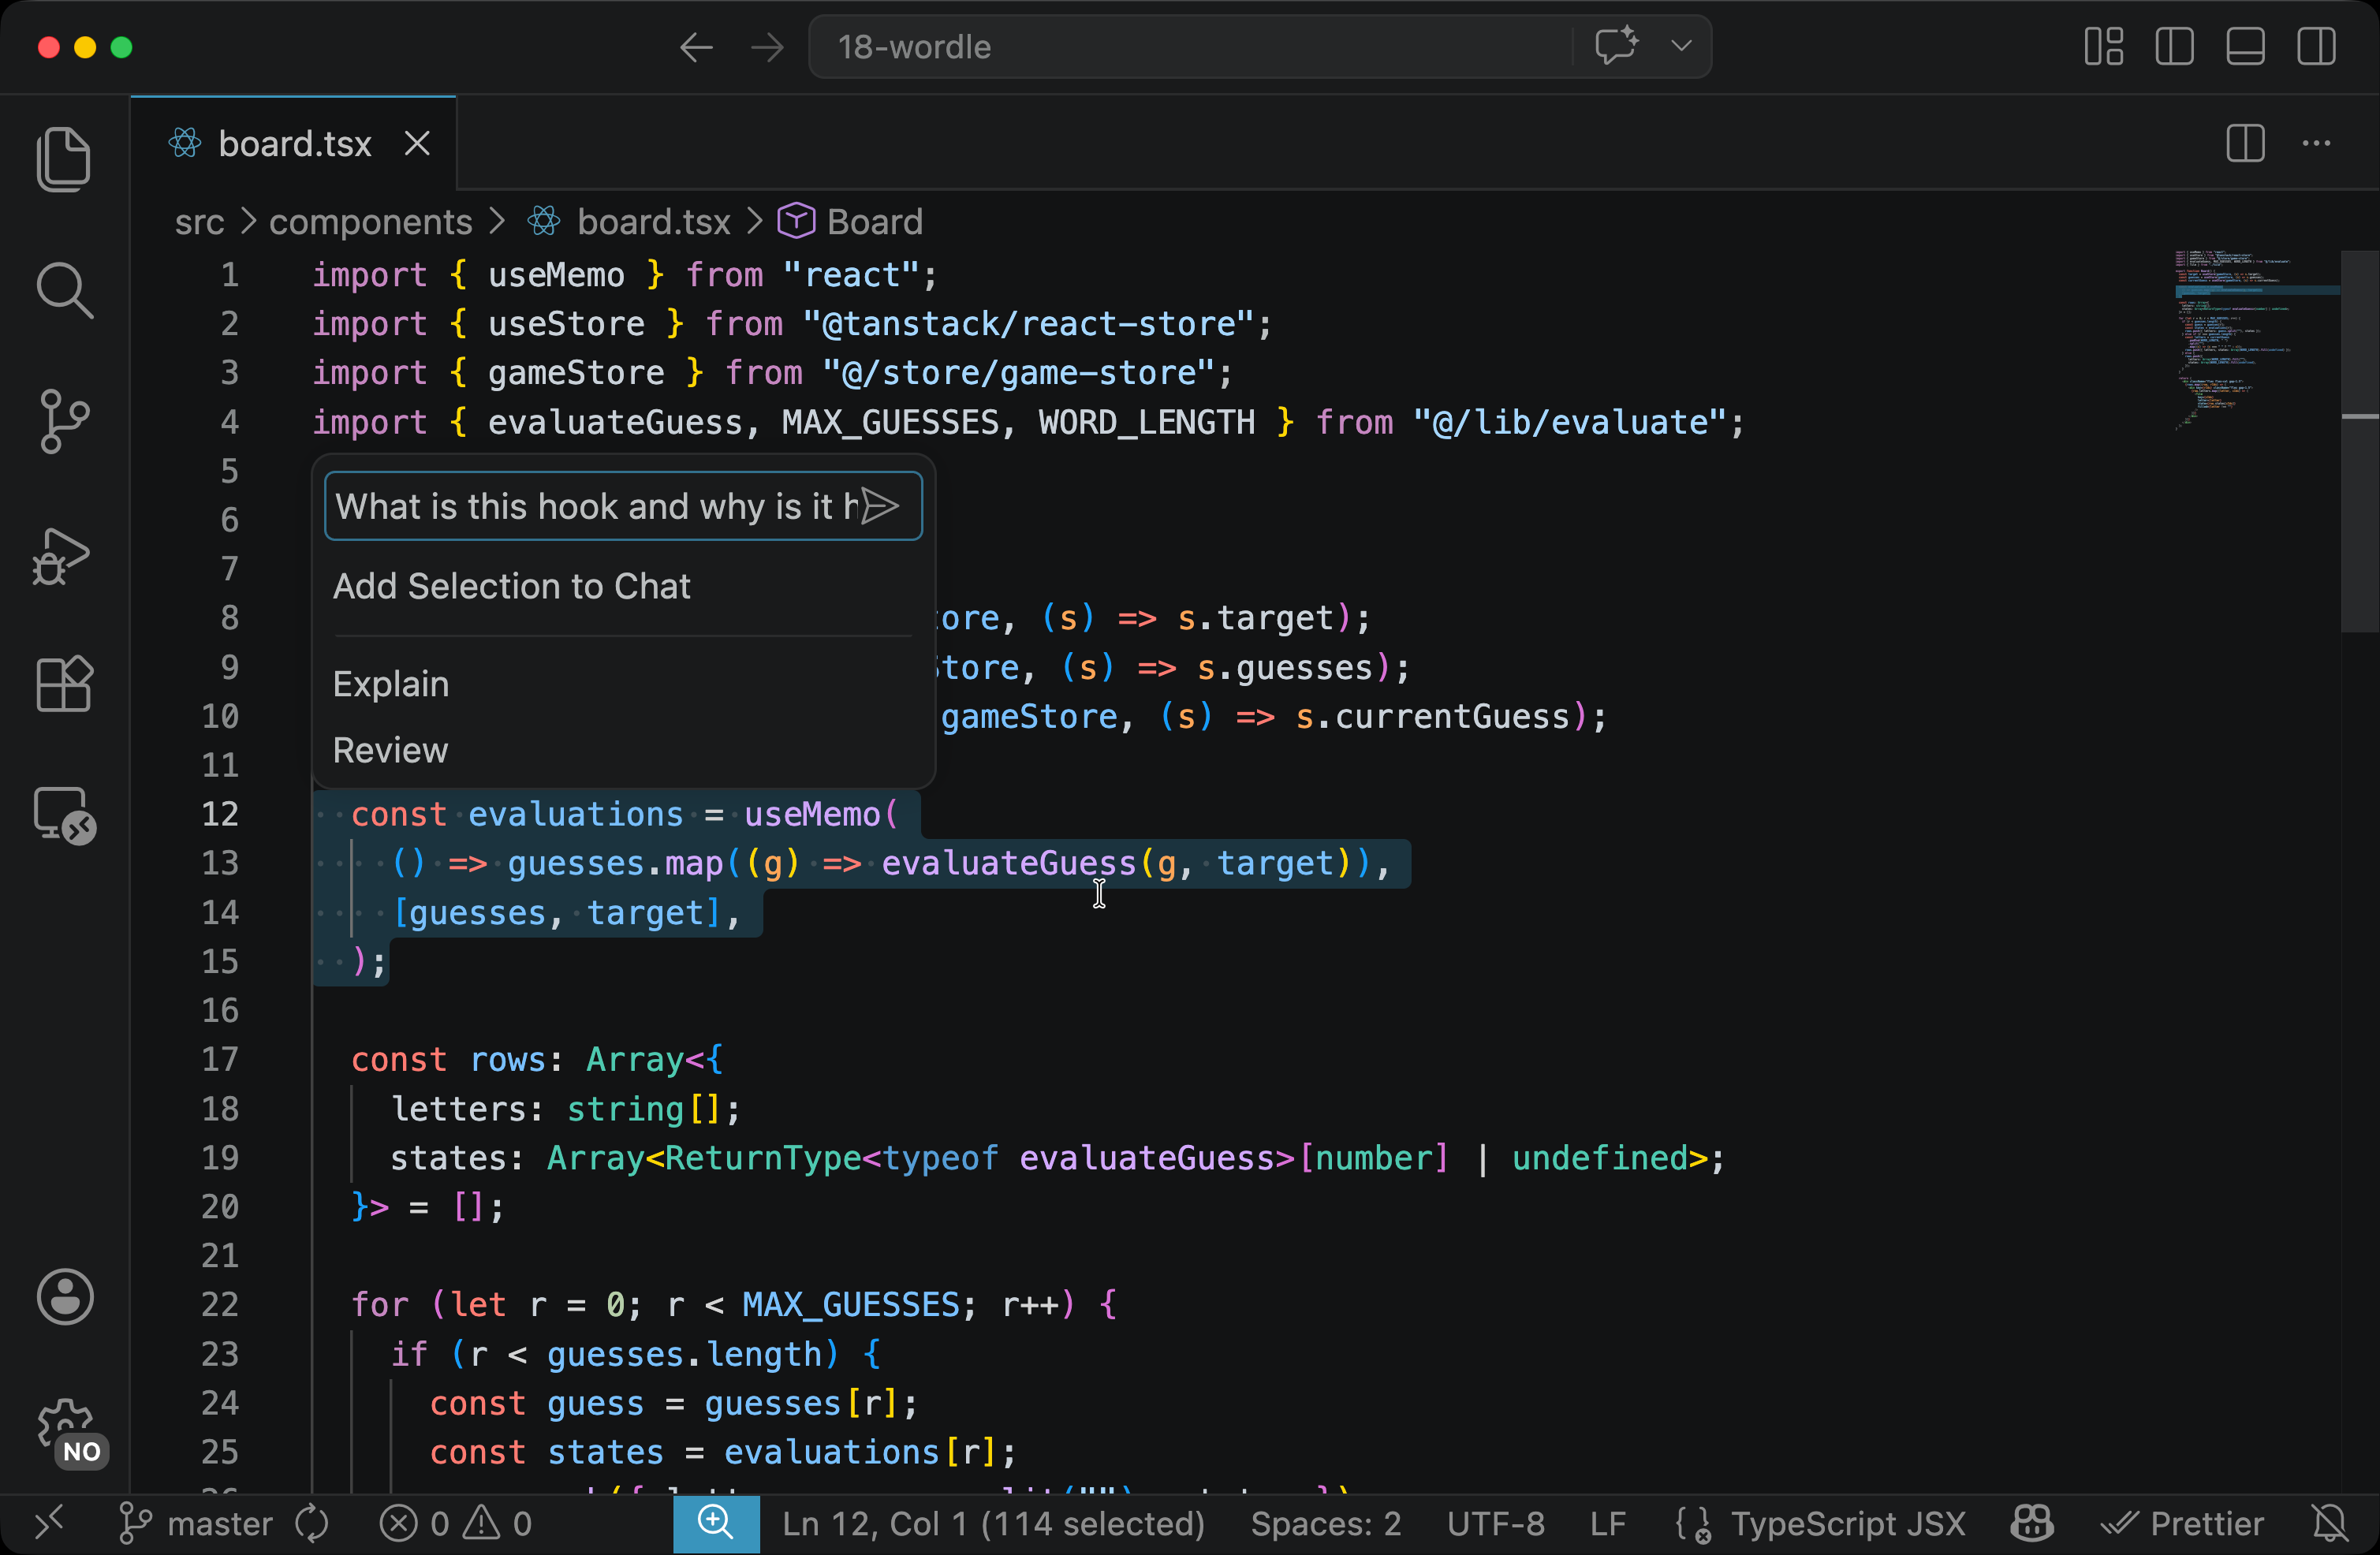Click the zoom magnifier status bar item
The width and height of the screenshot is (2380, 1555).
coord(716,1524)
